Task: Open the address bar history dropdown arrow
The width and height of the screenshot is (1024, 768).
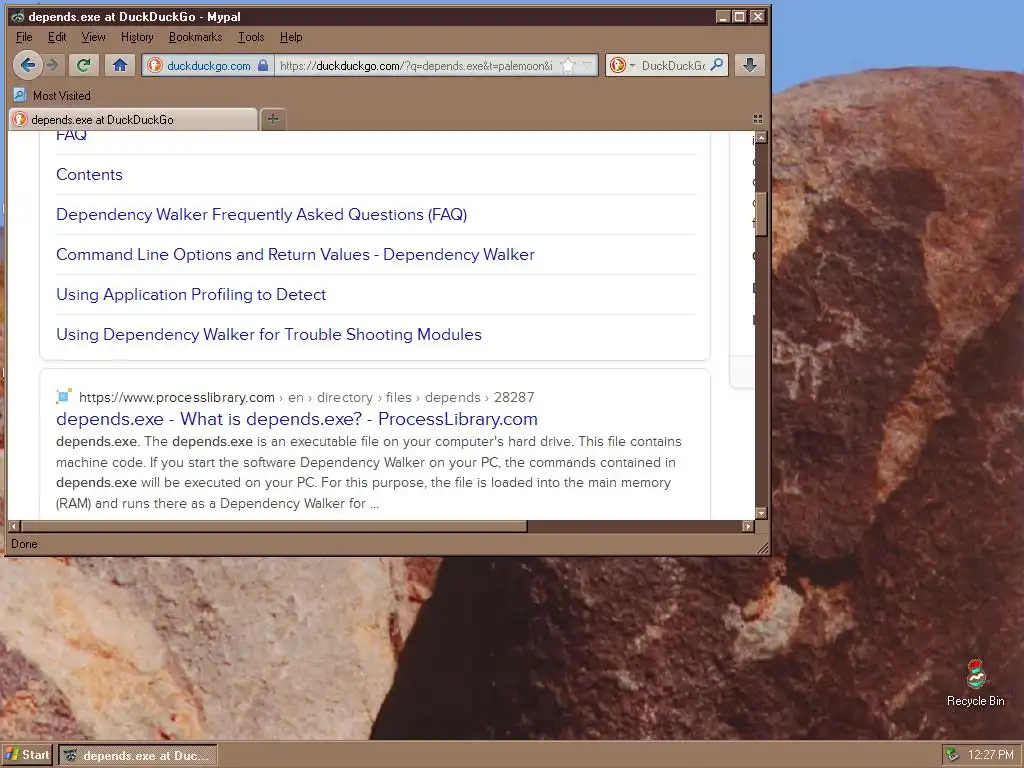Action: [x=588, y=65]
